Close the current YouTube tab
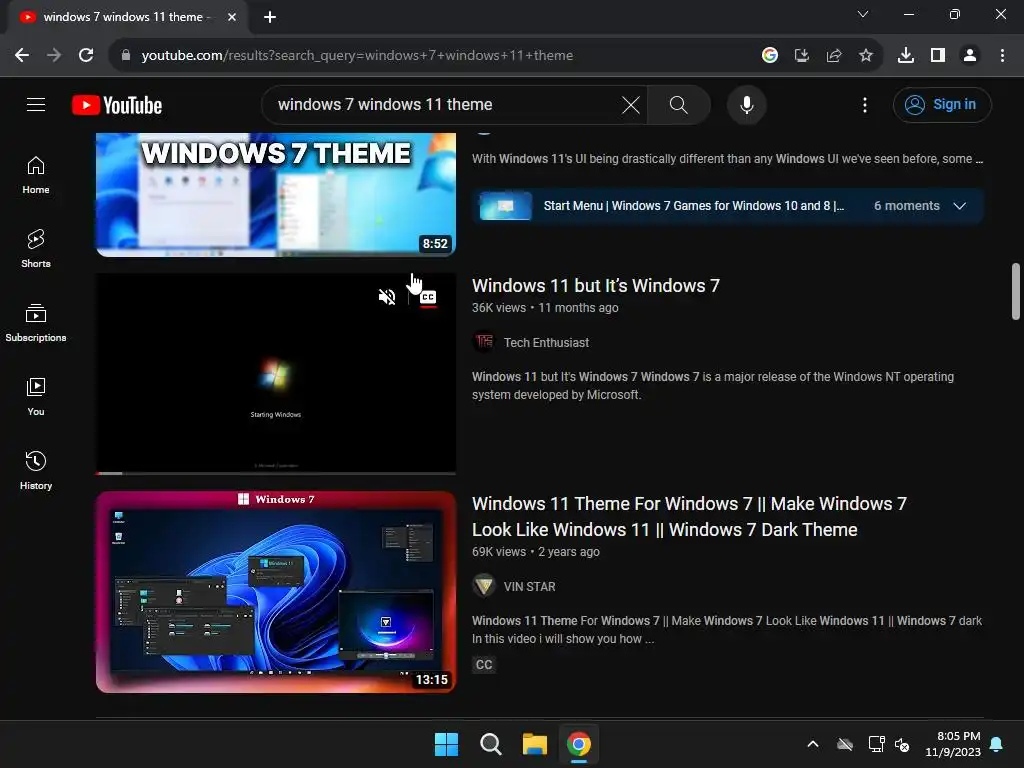Image resolution: width=1024 pixels, height=768 pixels. tap(232, 17)
